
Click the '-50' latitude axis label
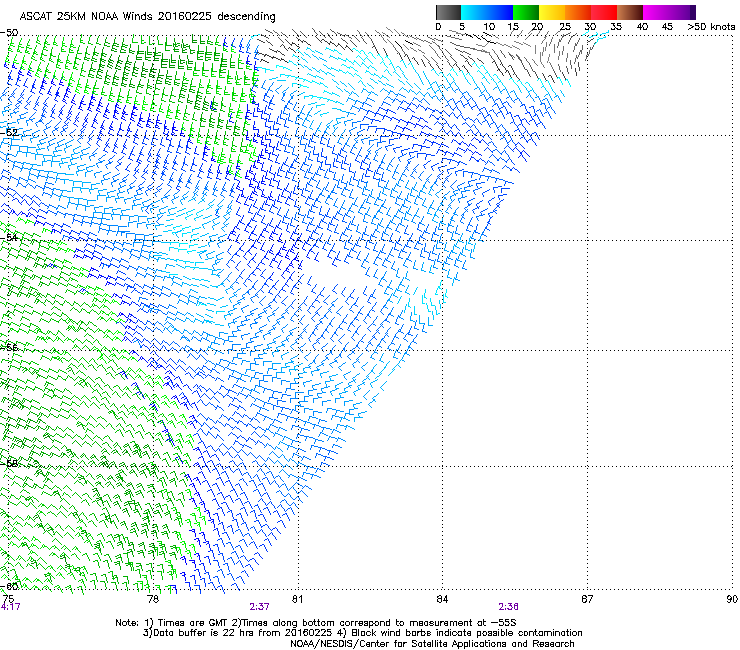9,33
